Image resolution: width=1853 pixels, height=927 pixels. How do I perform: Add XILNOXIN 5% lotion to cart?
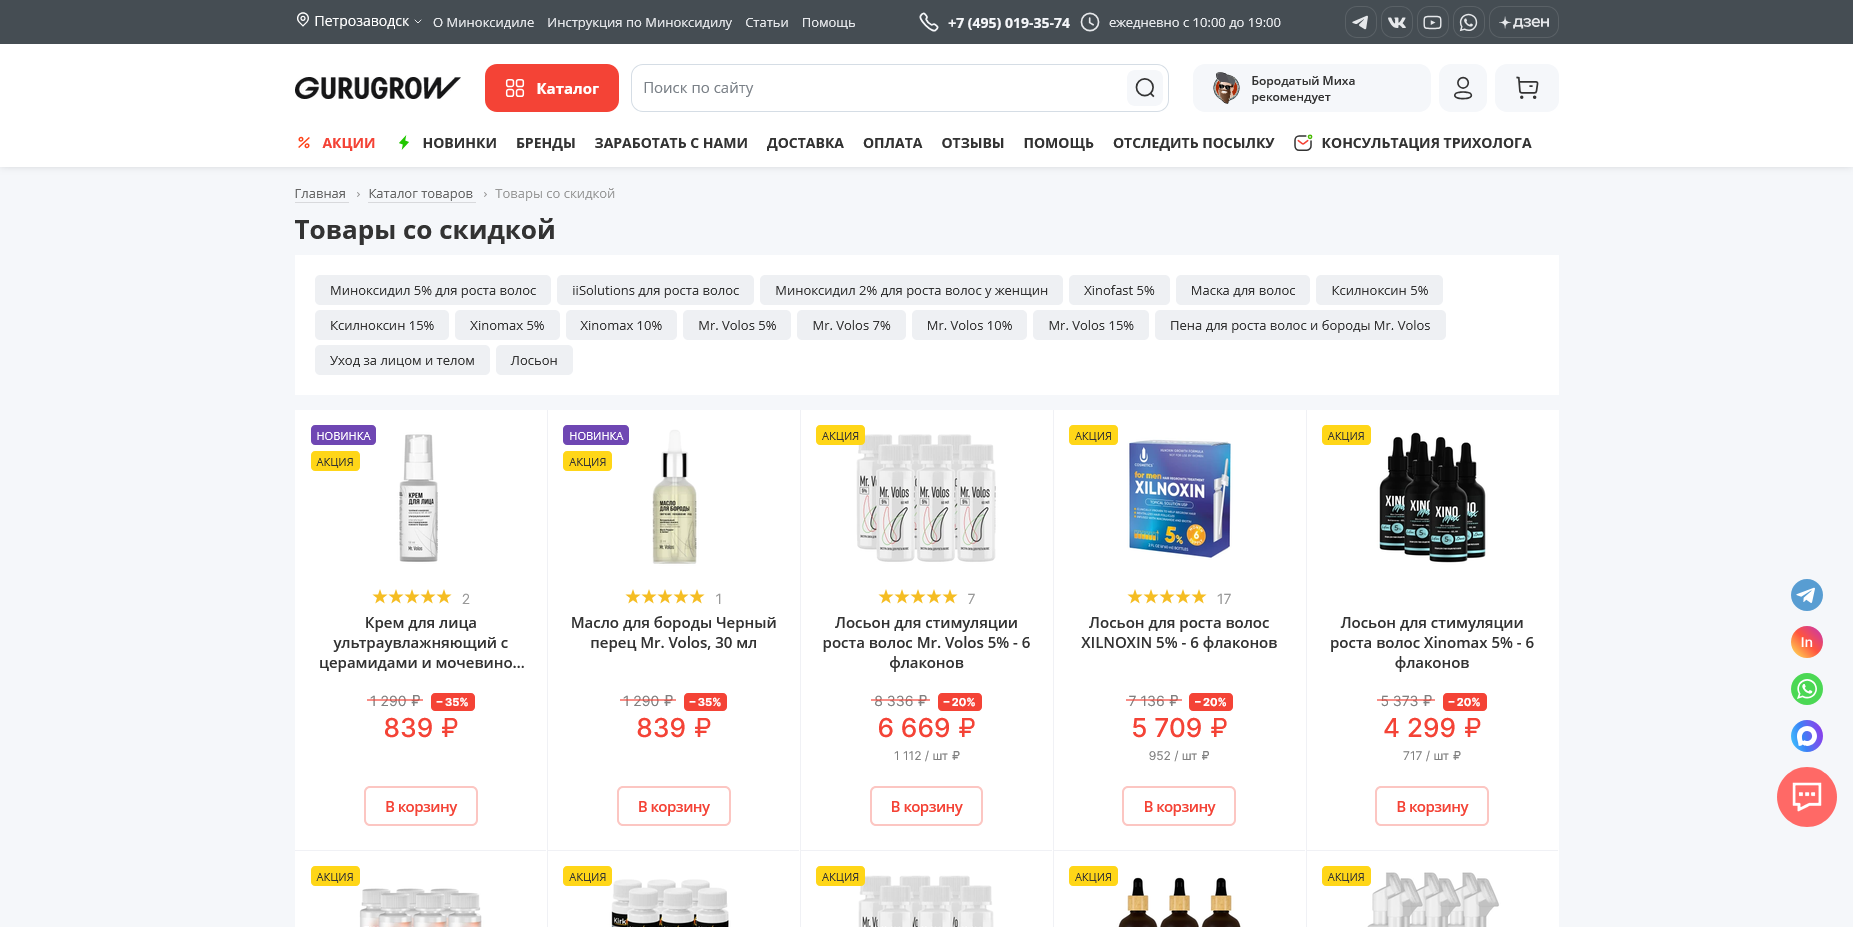(1179, 806)
